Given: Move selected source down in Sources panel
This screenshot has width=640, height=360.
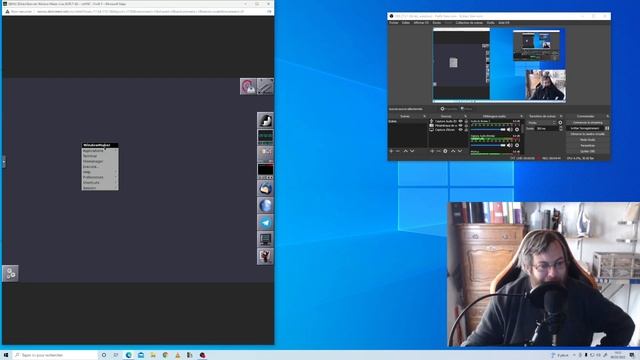Looking at the screenshot, I should click(x=460, y=151).
